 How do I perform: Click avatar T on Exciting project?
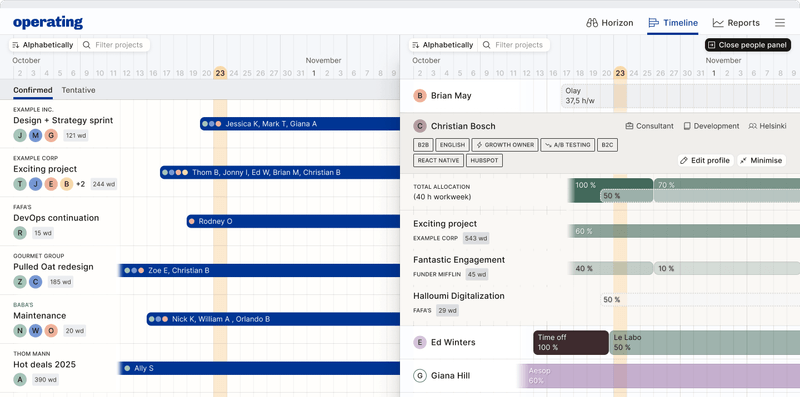(20, 184)
